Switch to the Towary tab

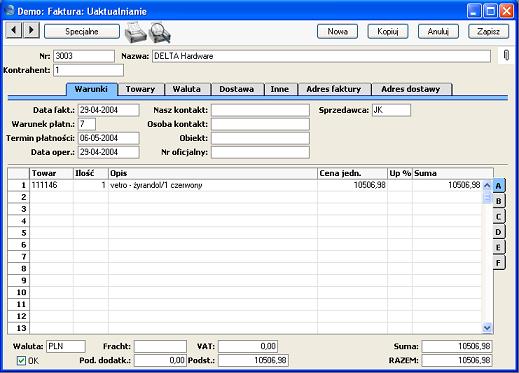click(141, 89)
